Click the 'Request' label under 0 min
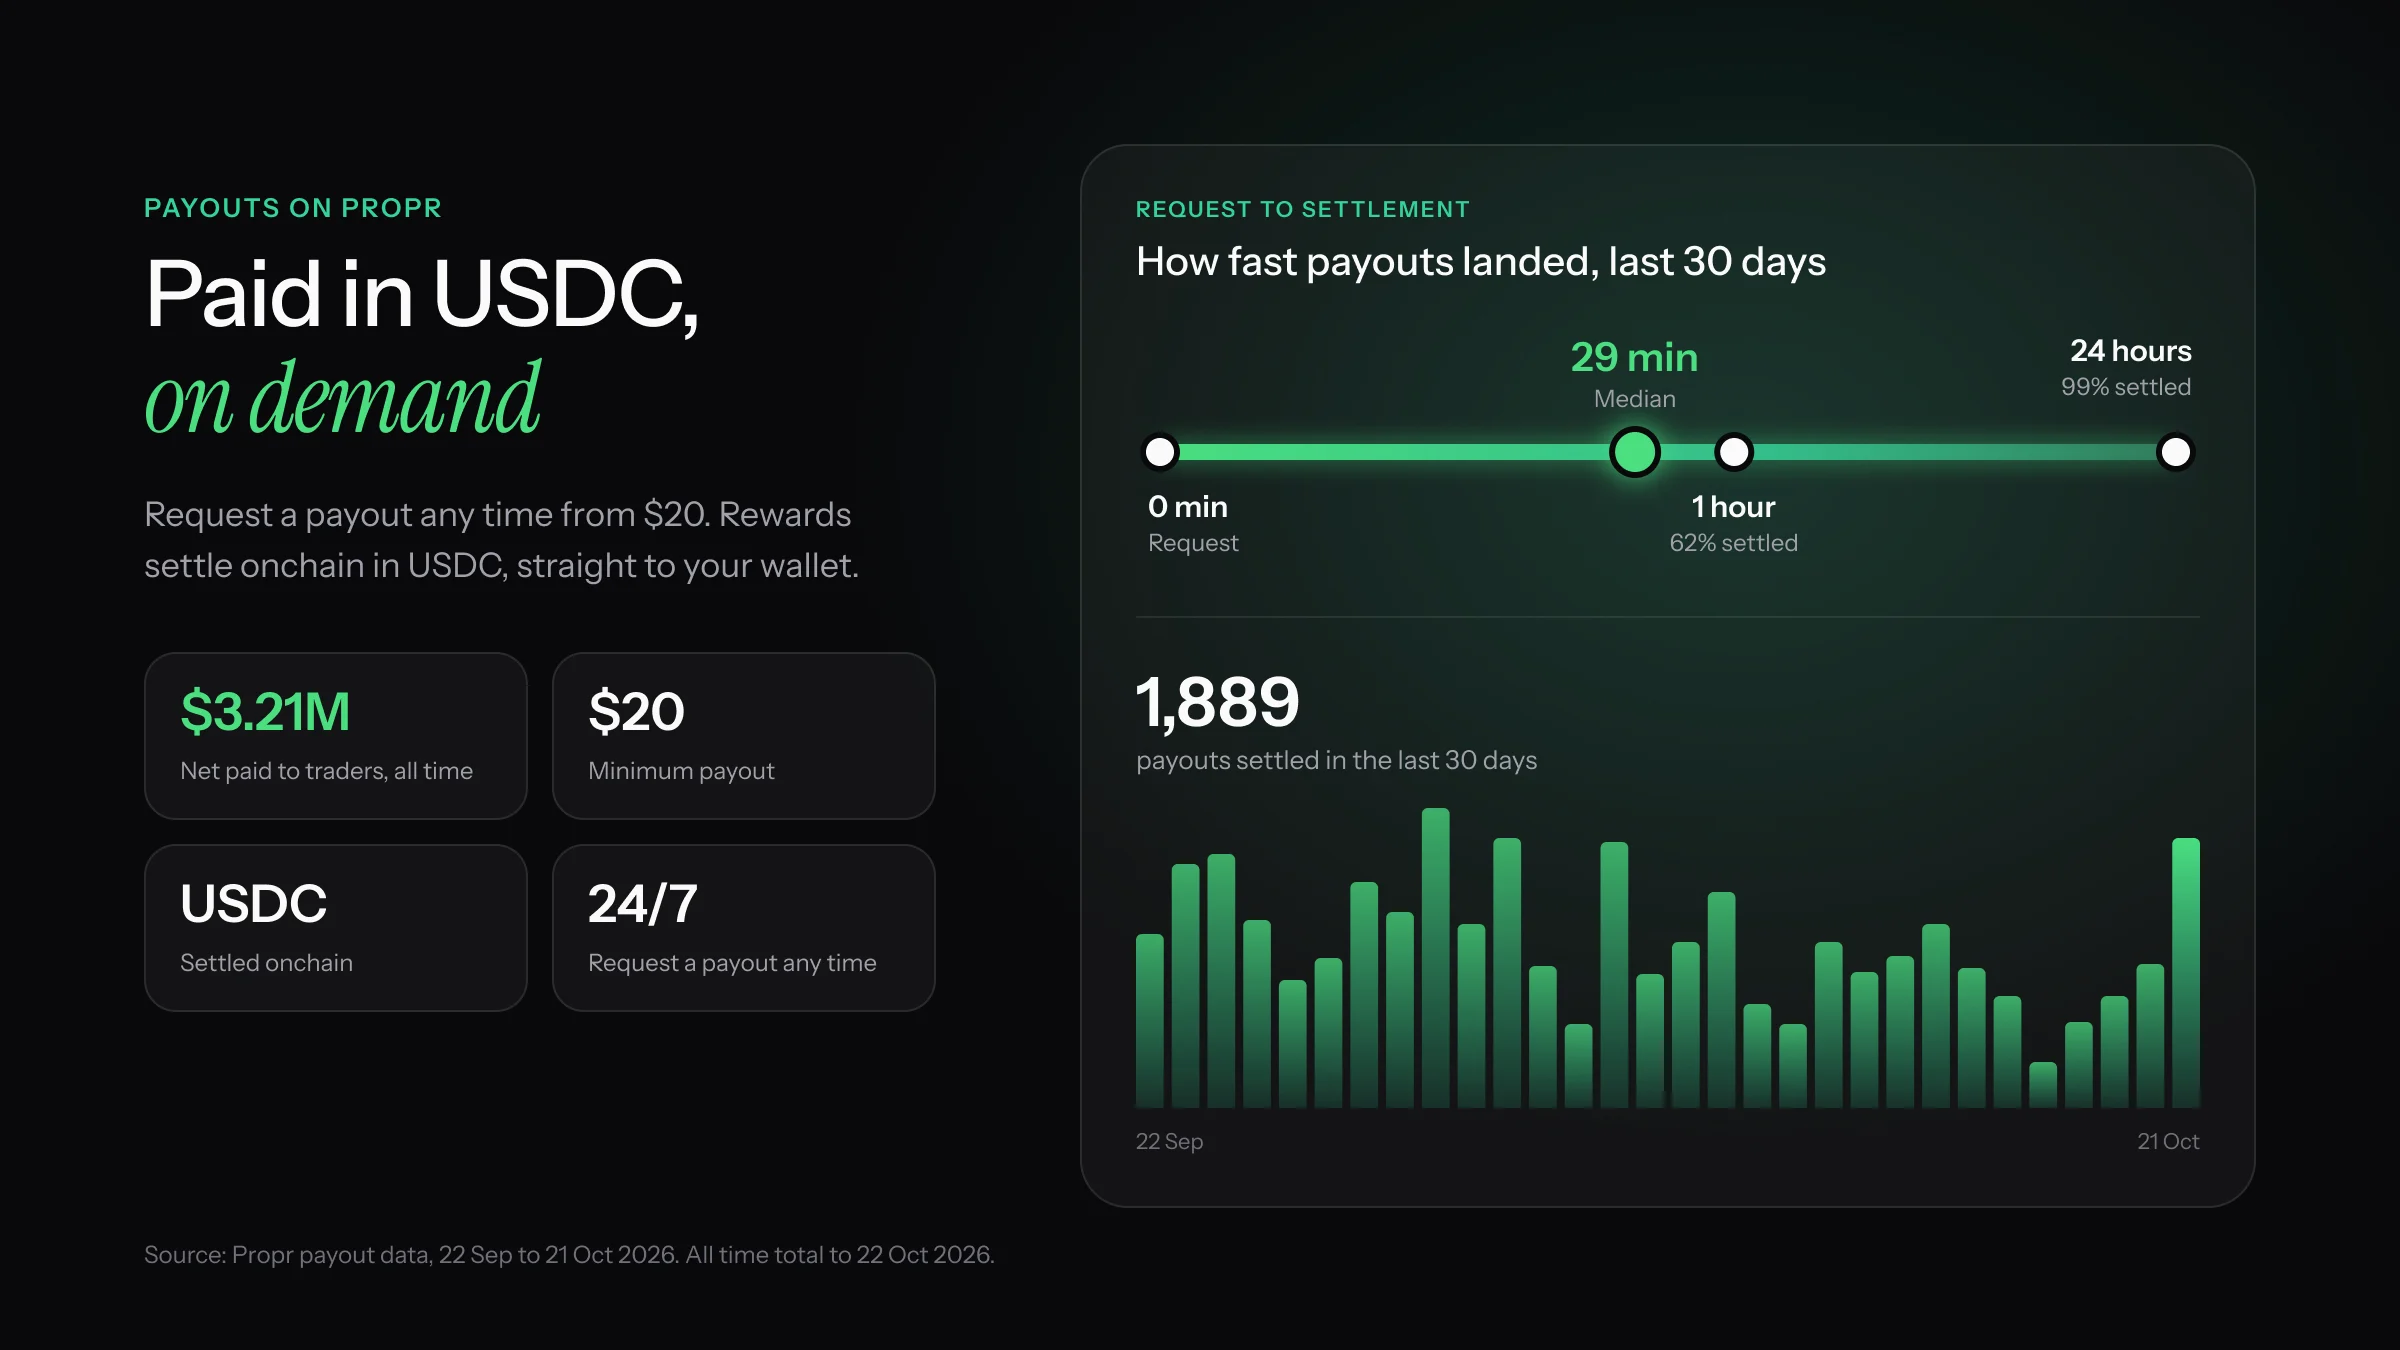 click(x=1193, y=543)
